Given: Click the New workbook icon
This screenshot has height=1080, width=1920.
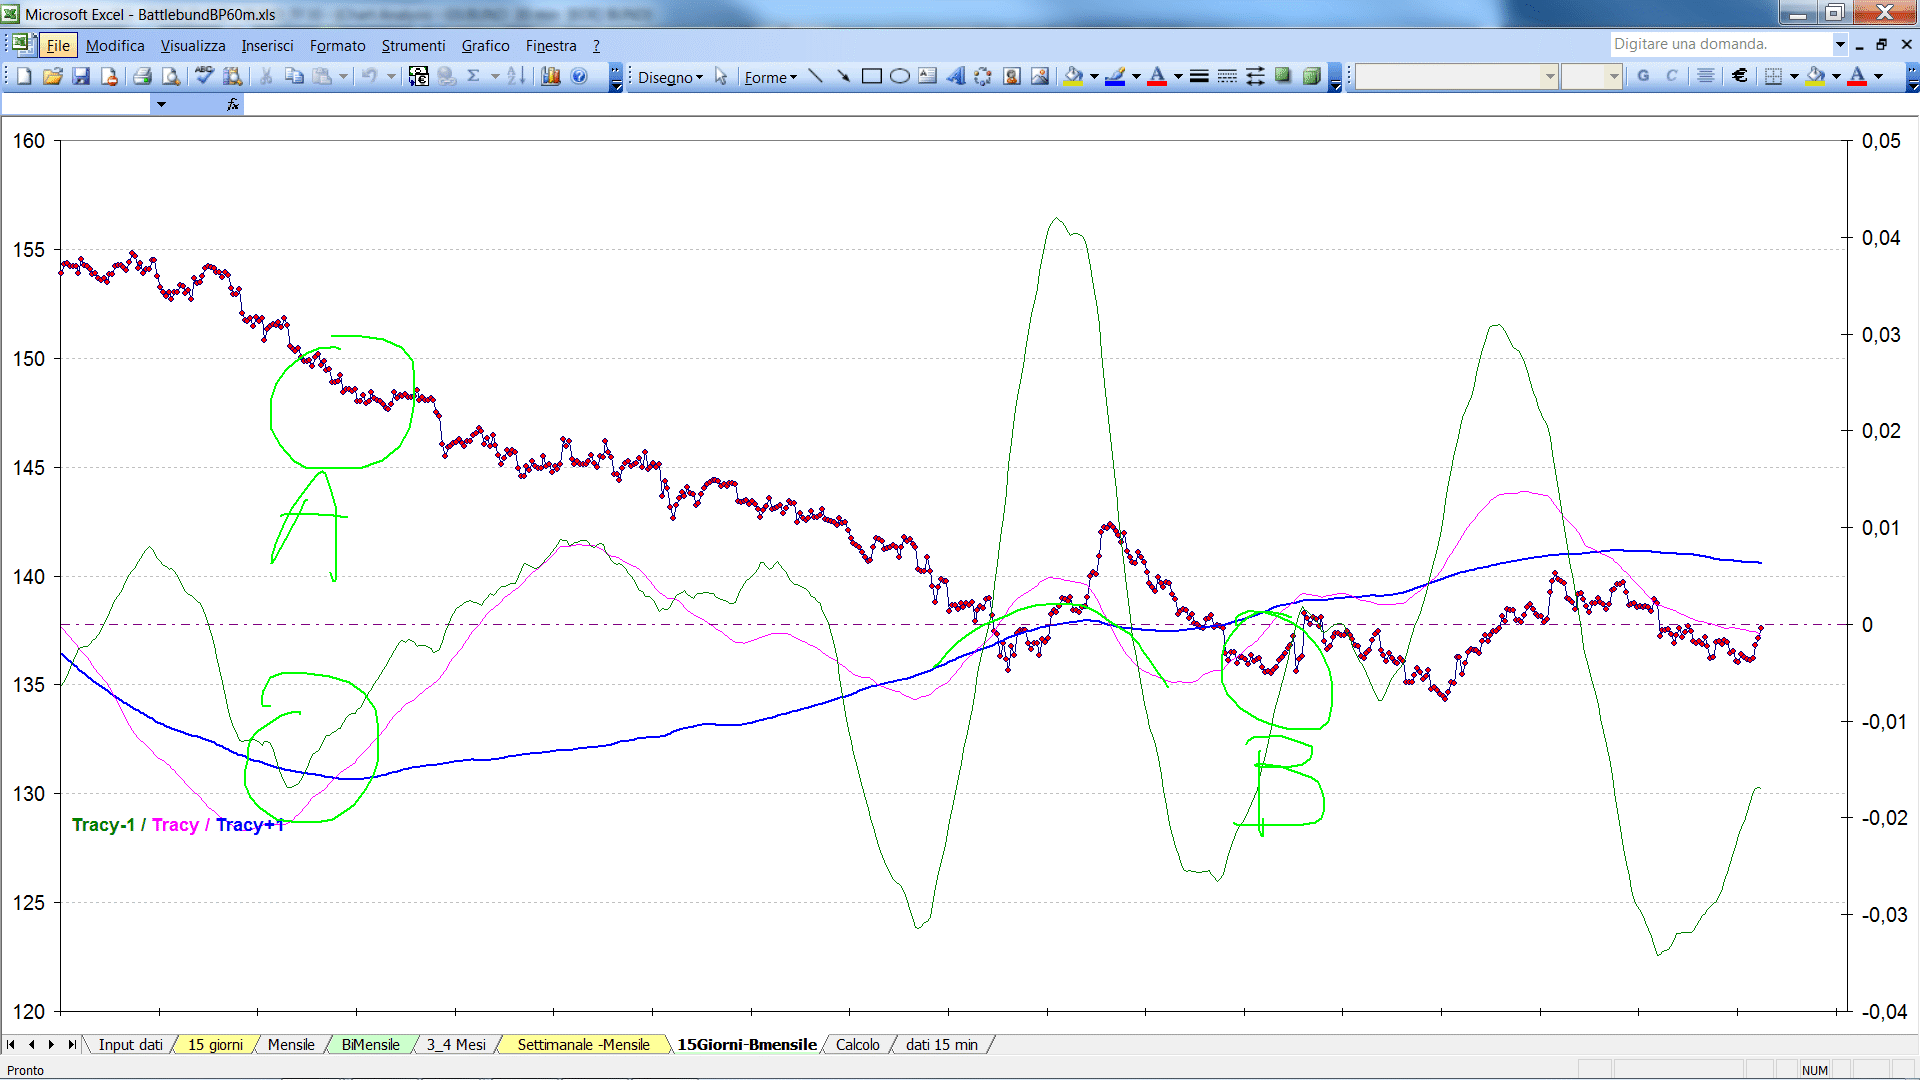Looking at the screenshot, I should click(x=24, y=76).
